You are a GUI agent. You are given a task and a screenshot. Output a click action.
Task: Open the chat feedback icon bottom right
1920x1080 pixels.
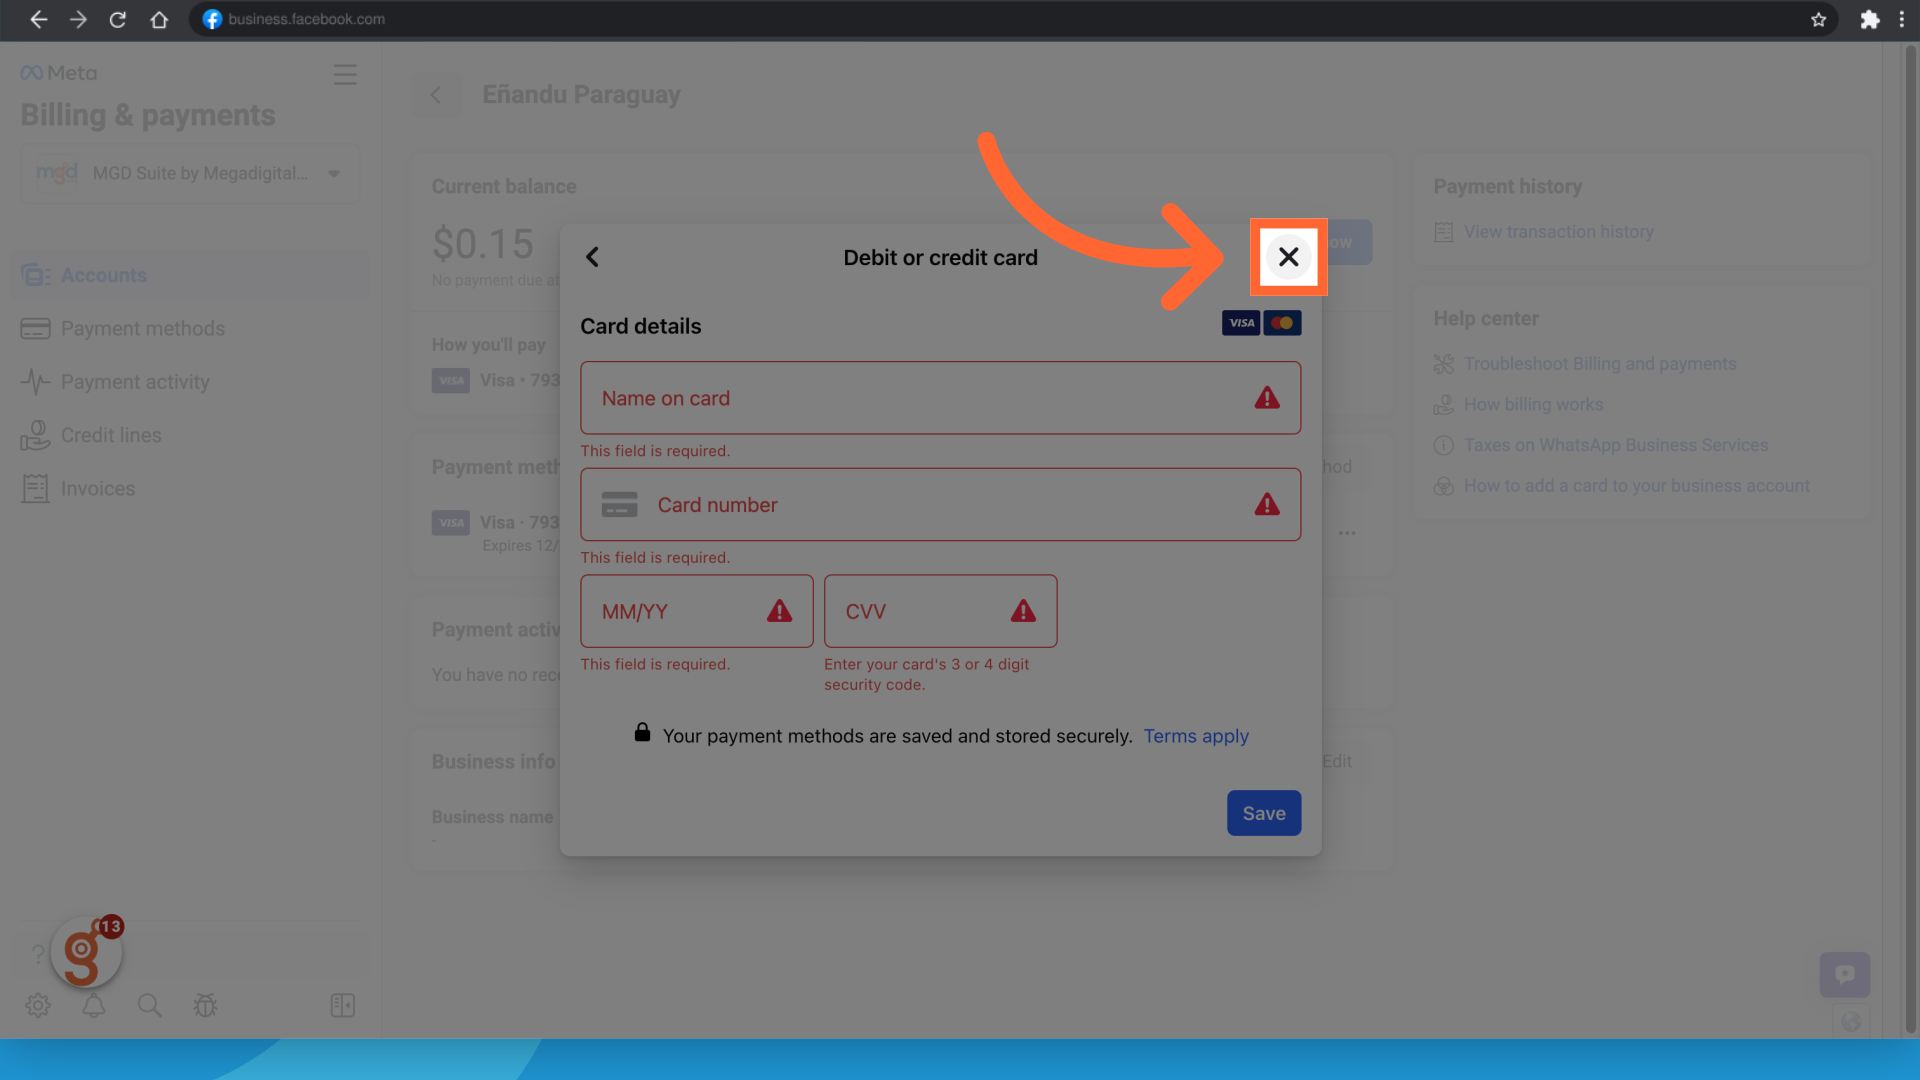pyautogui.click(x=1844, y=974)
